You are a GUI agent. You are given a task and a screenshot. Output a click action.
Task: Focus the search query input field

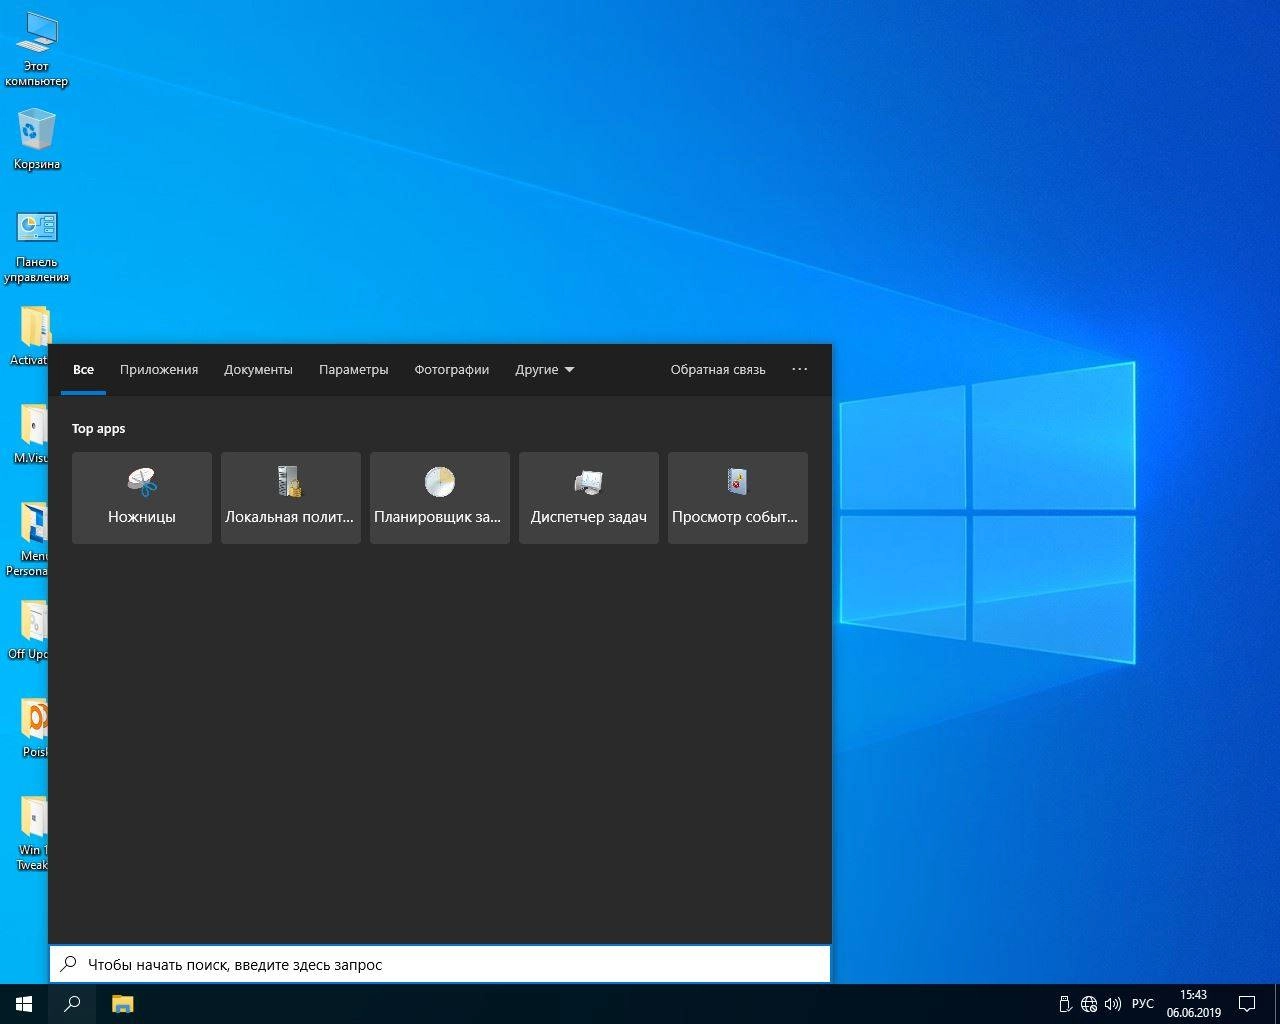point(440,964)
